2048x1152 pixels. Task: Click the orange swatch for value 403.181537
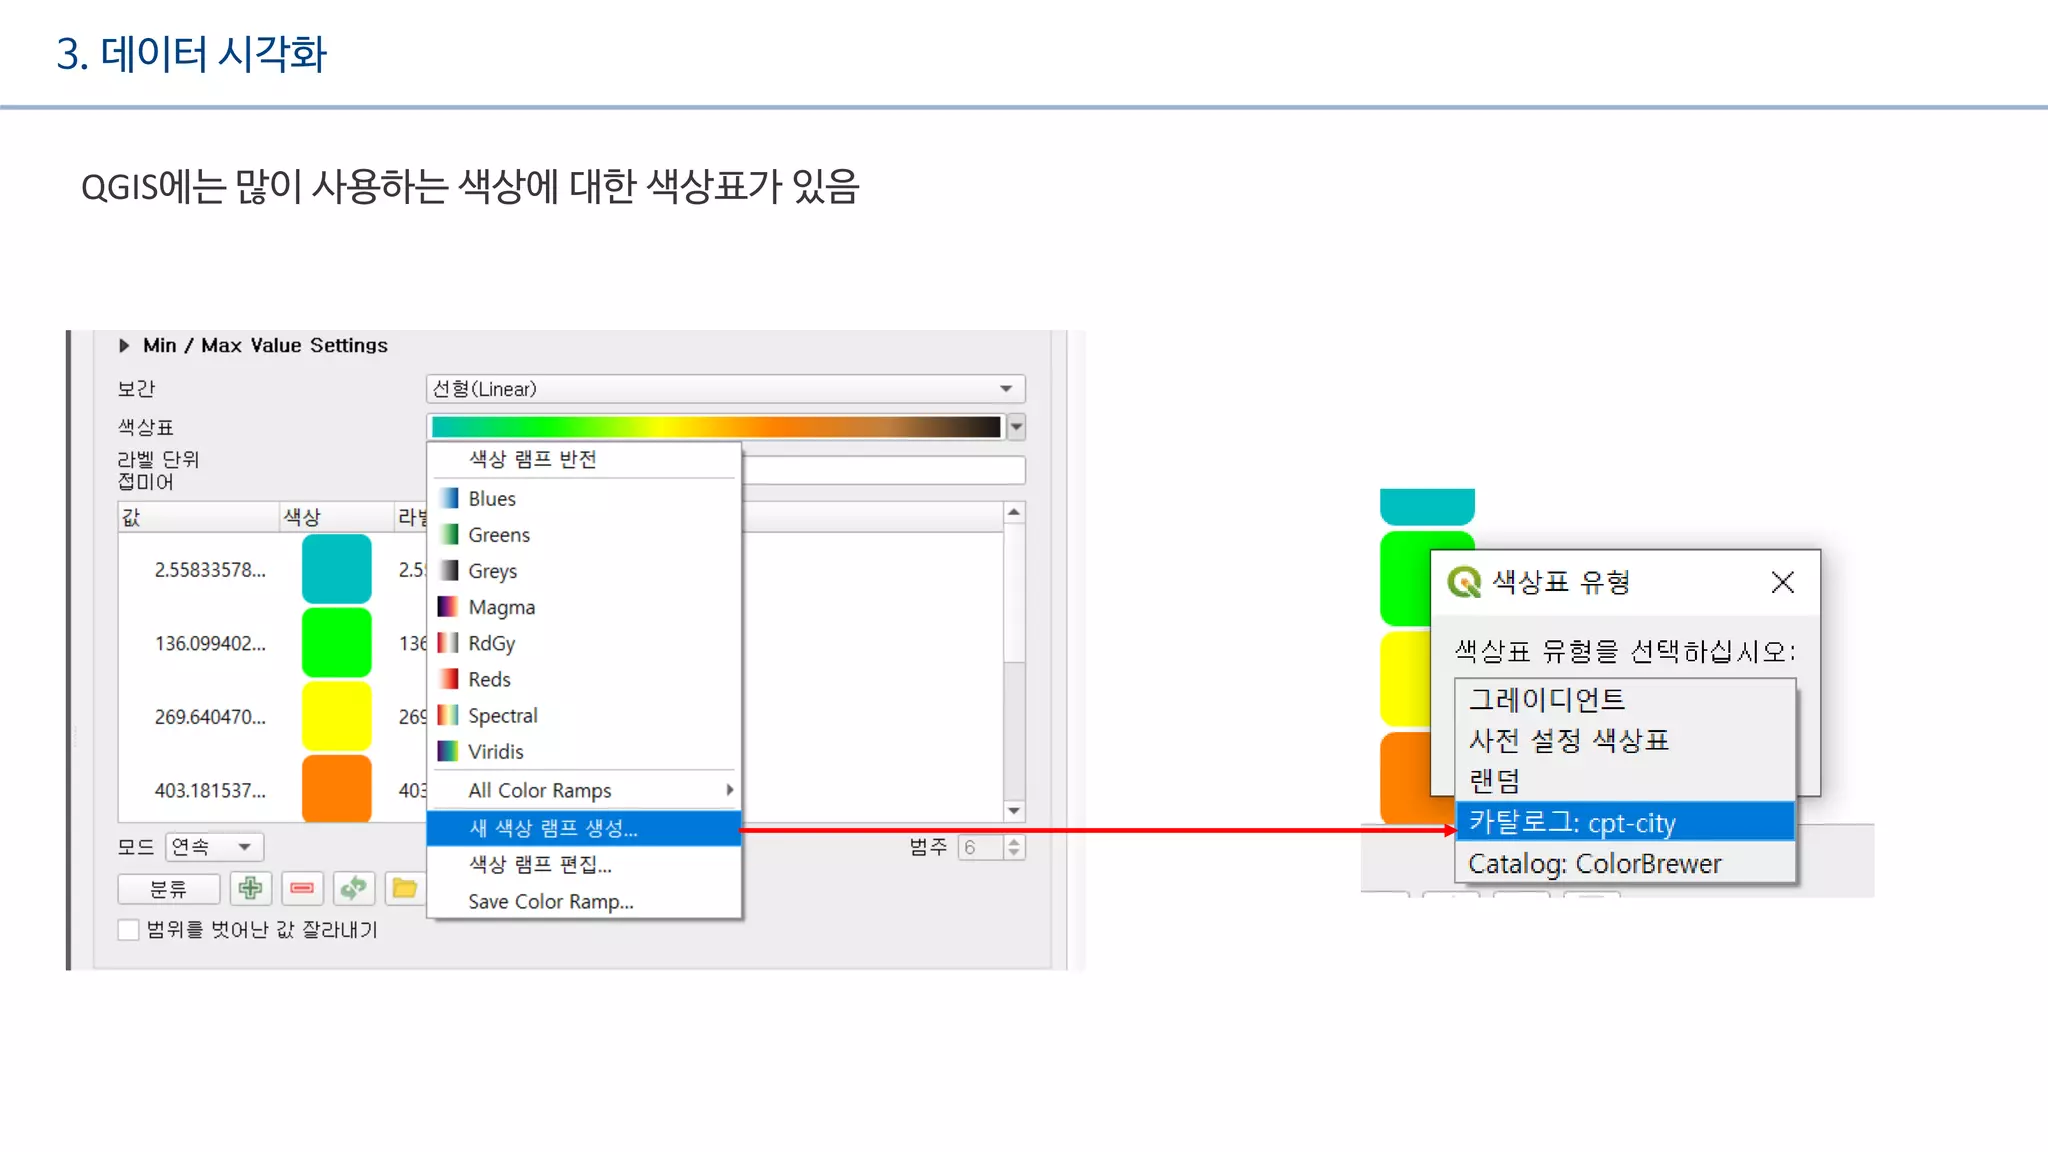337,789
